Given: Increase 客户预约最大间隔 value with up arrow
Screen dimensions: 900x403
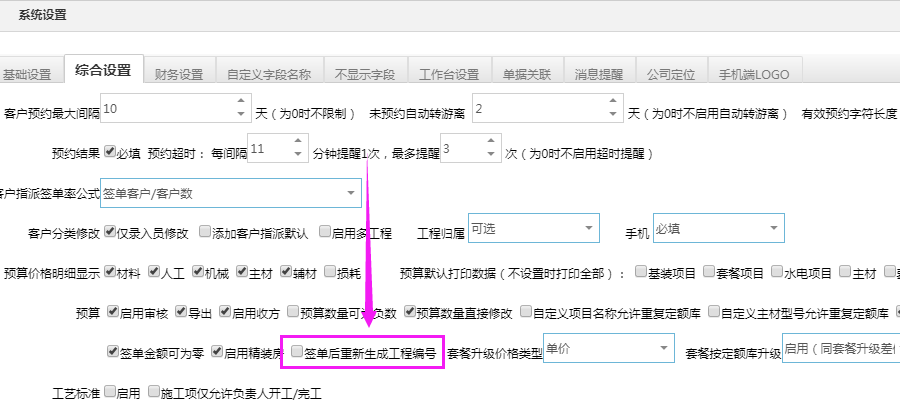Looking at the screenshot, I should 240,101.
